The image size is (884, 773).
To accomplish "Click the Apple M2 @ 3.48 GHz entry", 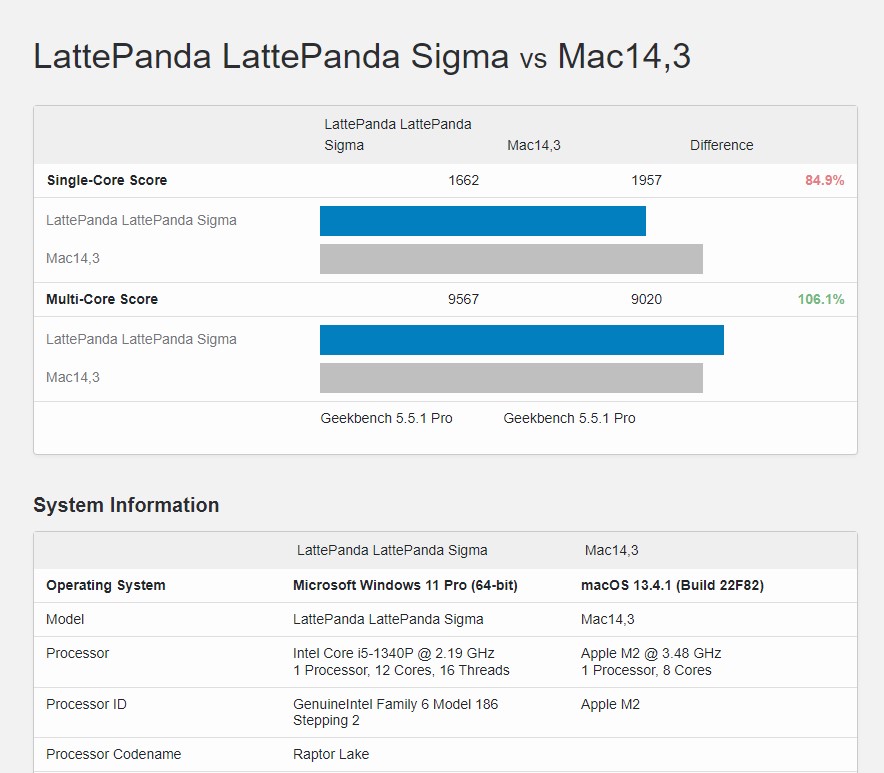I will (650, 653).
